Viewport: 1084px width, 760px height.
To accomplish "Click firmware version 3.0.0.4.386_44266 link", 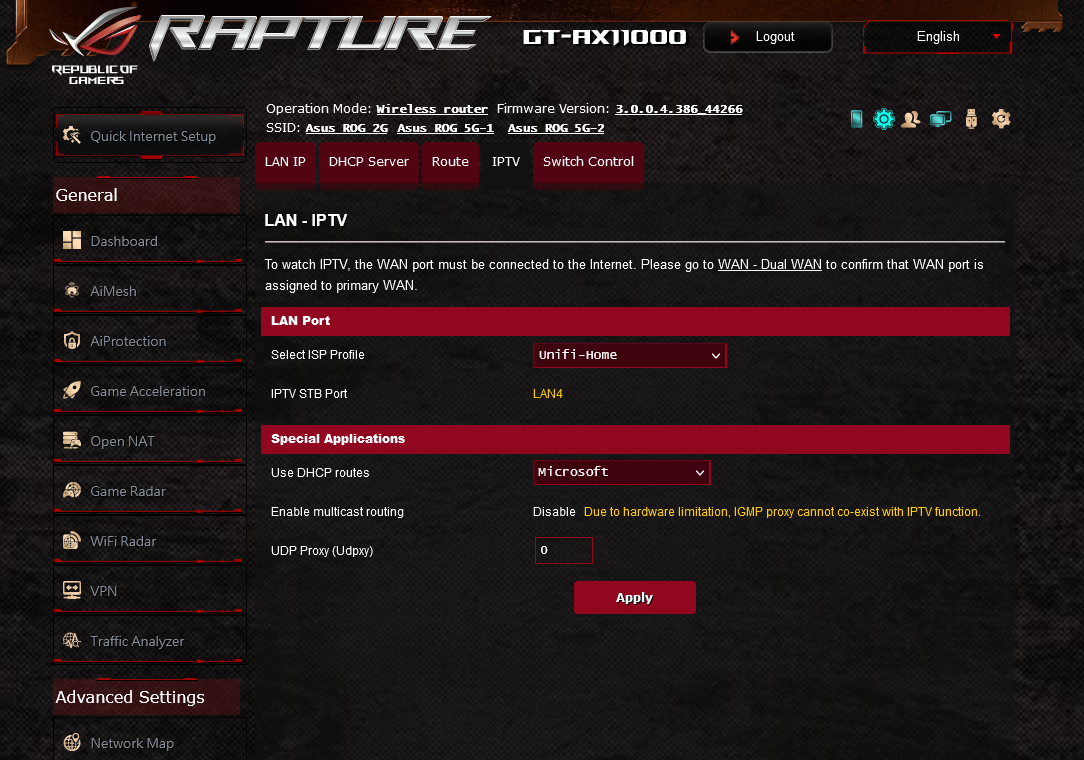I will [x=679, y=109].
